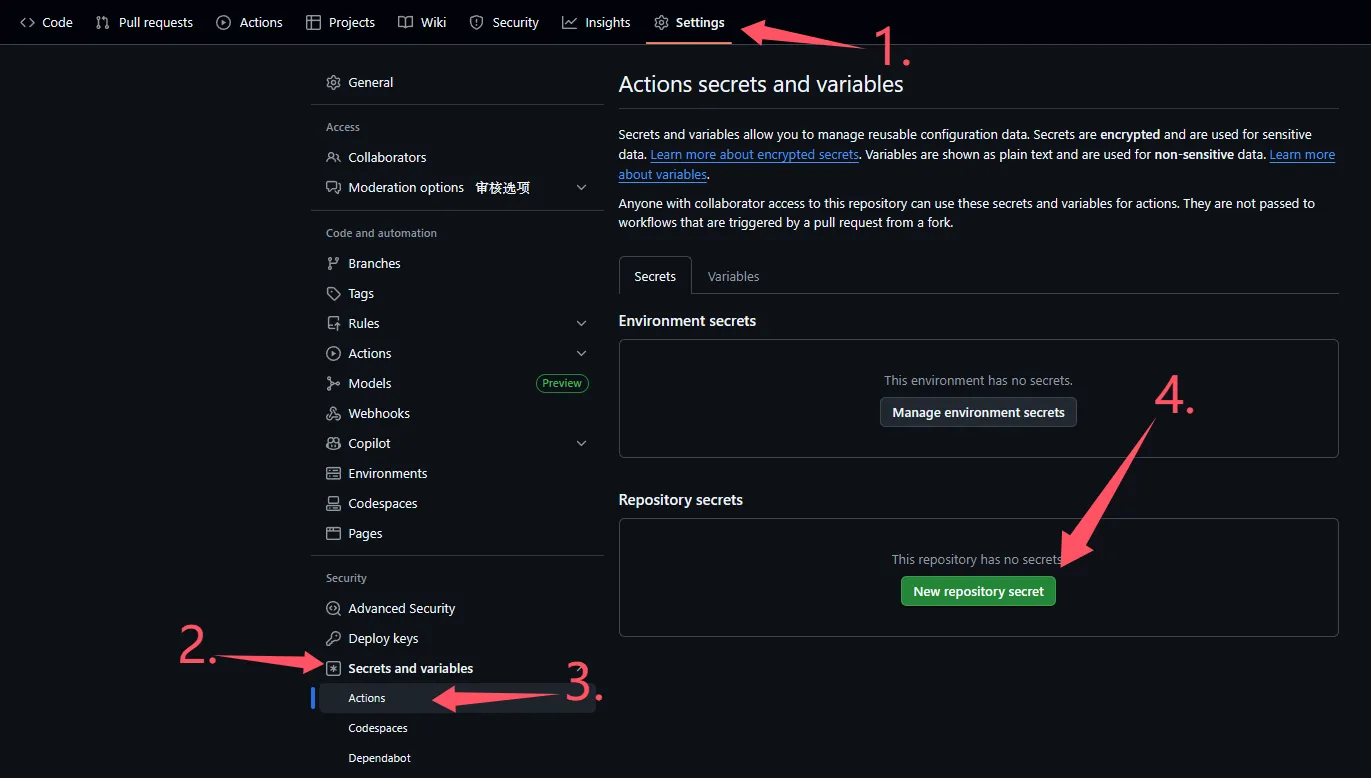Click the Code and automation section label

(381, 233)
